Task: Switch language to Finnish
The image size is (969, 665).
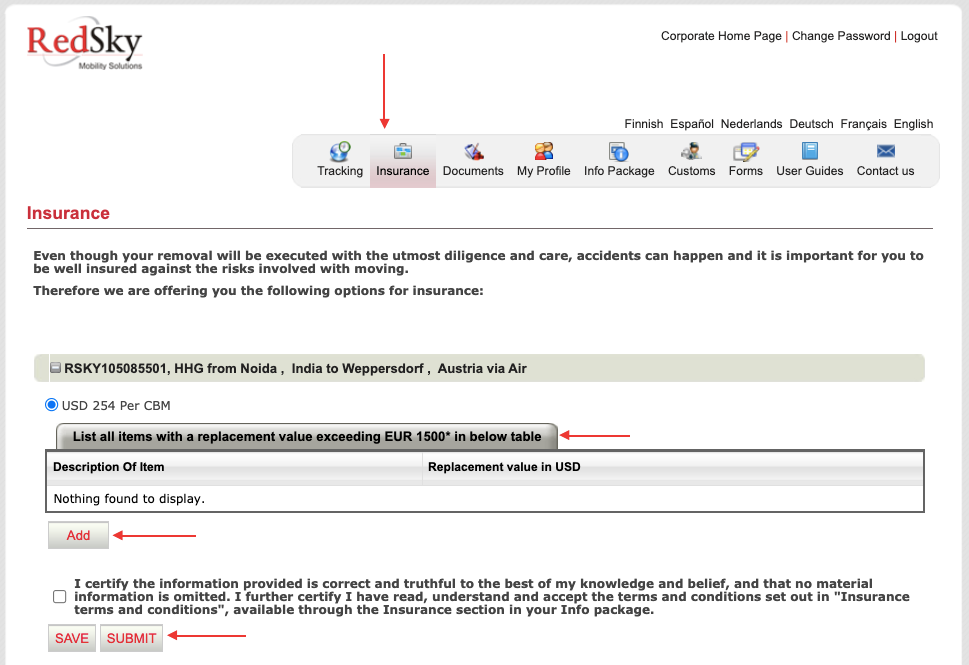Action: click(643, 124)
